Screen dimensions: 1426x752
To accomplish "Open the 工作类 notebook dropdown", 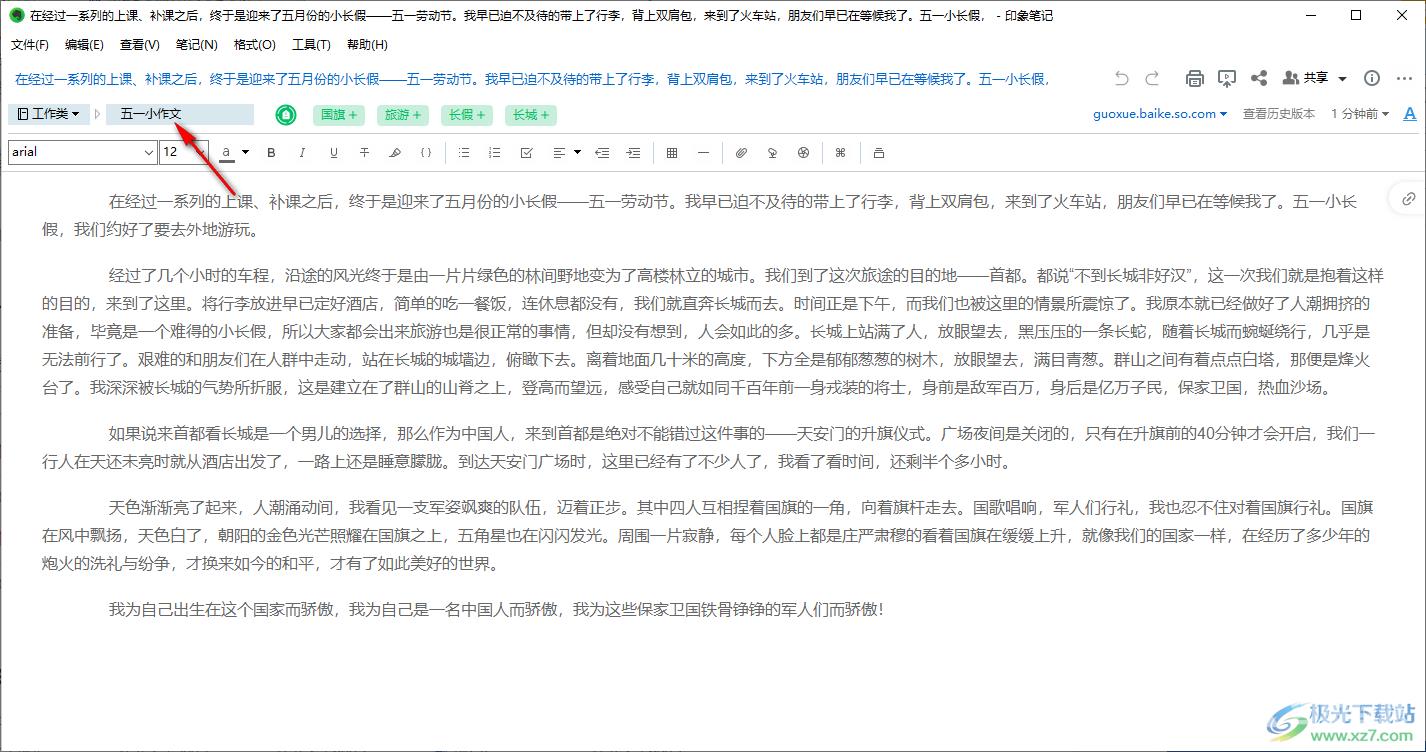I will pyautogui.click(x=49, y=114).
